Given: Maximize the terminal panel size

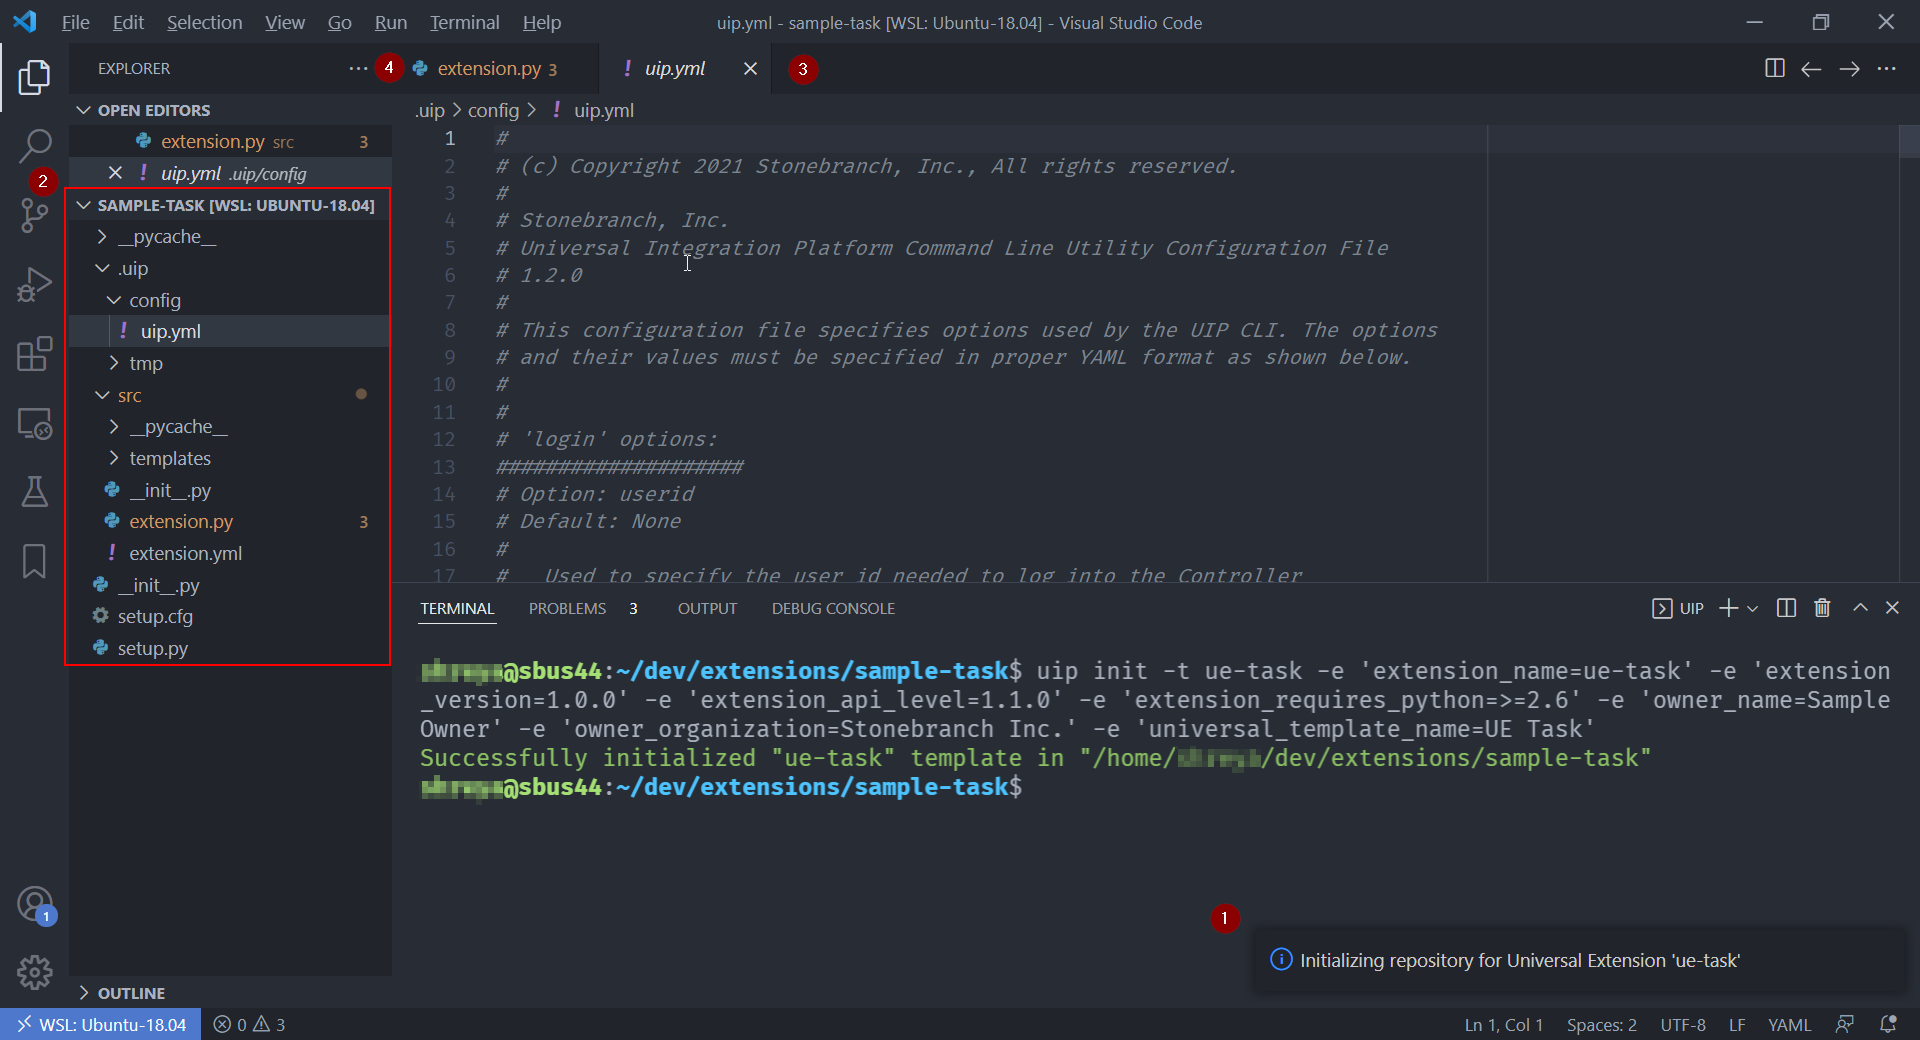Looking at the screenshot, I should [1860, 608].
